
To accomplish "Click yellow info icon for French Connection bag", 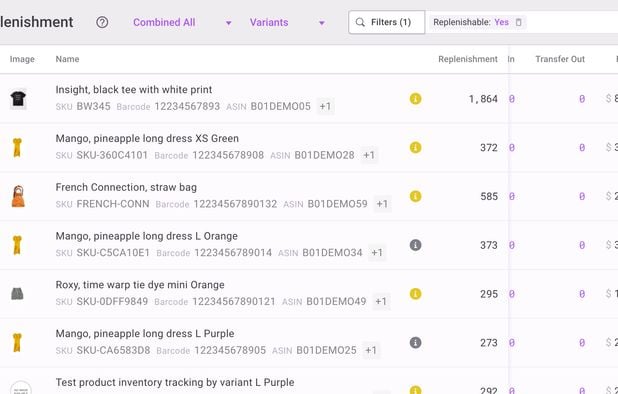I will (415, 196).
